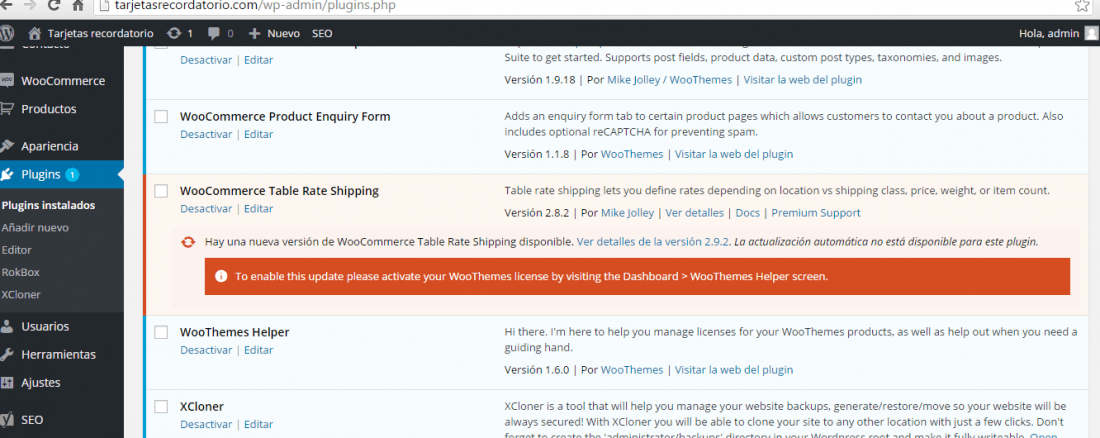Click the plus icon beside Nuevo
The height and width of the screenshot is (438, 1100).
(x=255, y=33)
